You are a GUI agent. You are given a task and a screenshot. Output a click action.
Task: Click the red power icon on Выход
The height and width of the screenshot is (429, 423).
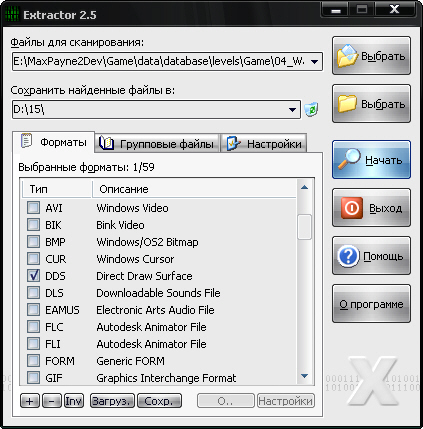[x=352, y=208]
